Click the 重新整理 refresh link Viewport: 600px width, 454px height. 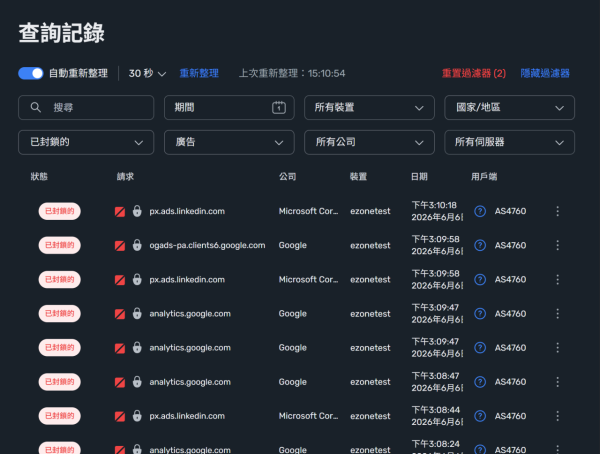199,73
